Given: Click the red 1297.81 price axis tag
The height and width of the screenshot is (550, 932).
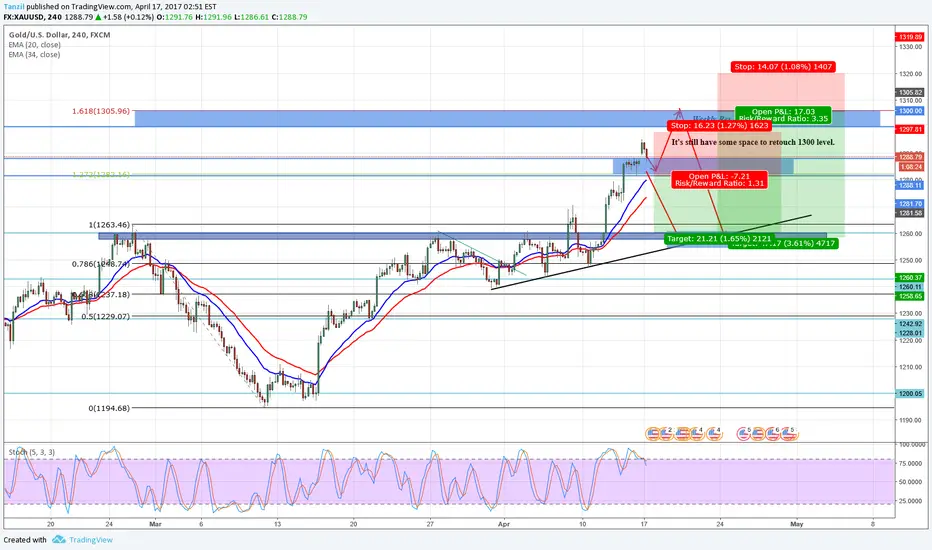Looking at the screenshot, I should (x=910, y=129).
